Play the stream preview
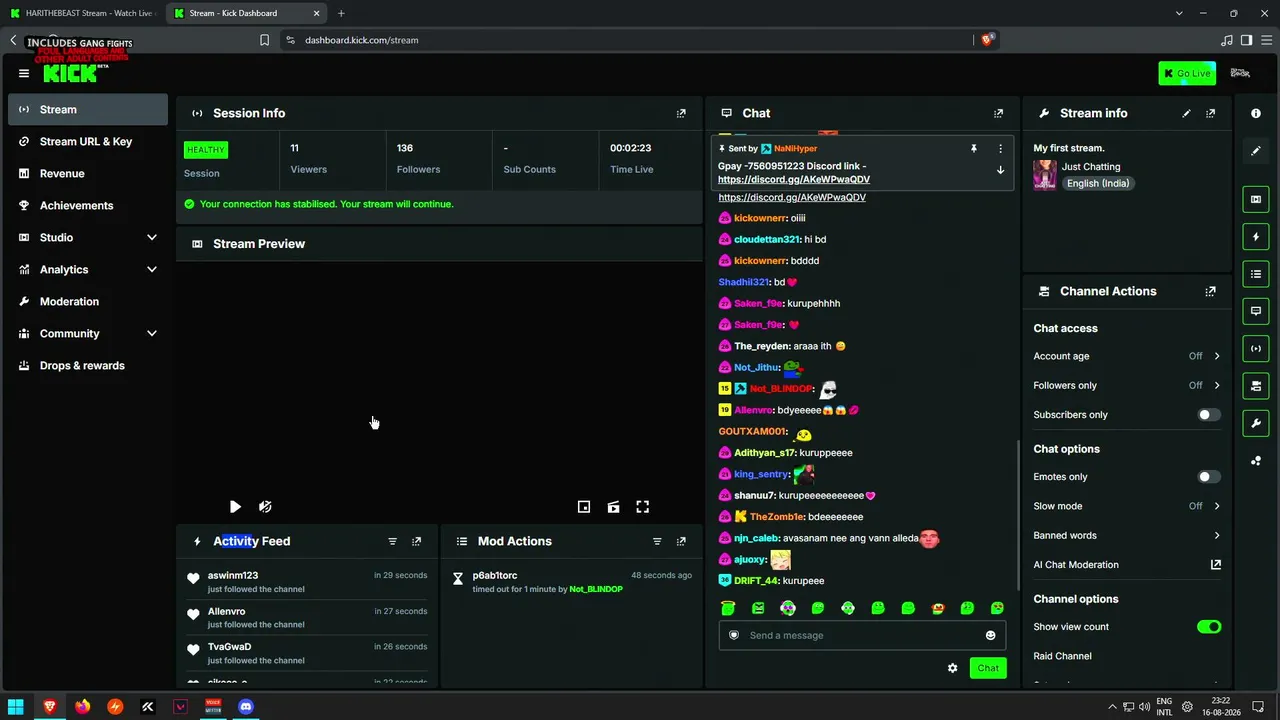Image resolution: width=1280 pixels, height=720 pixels. 235,507
